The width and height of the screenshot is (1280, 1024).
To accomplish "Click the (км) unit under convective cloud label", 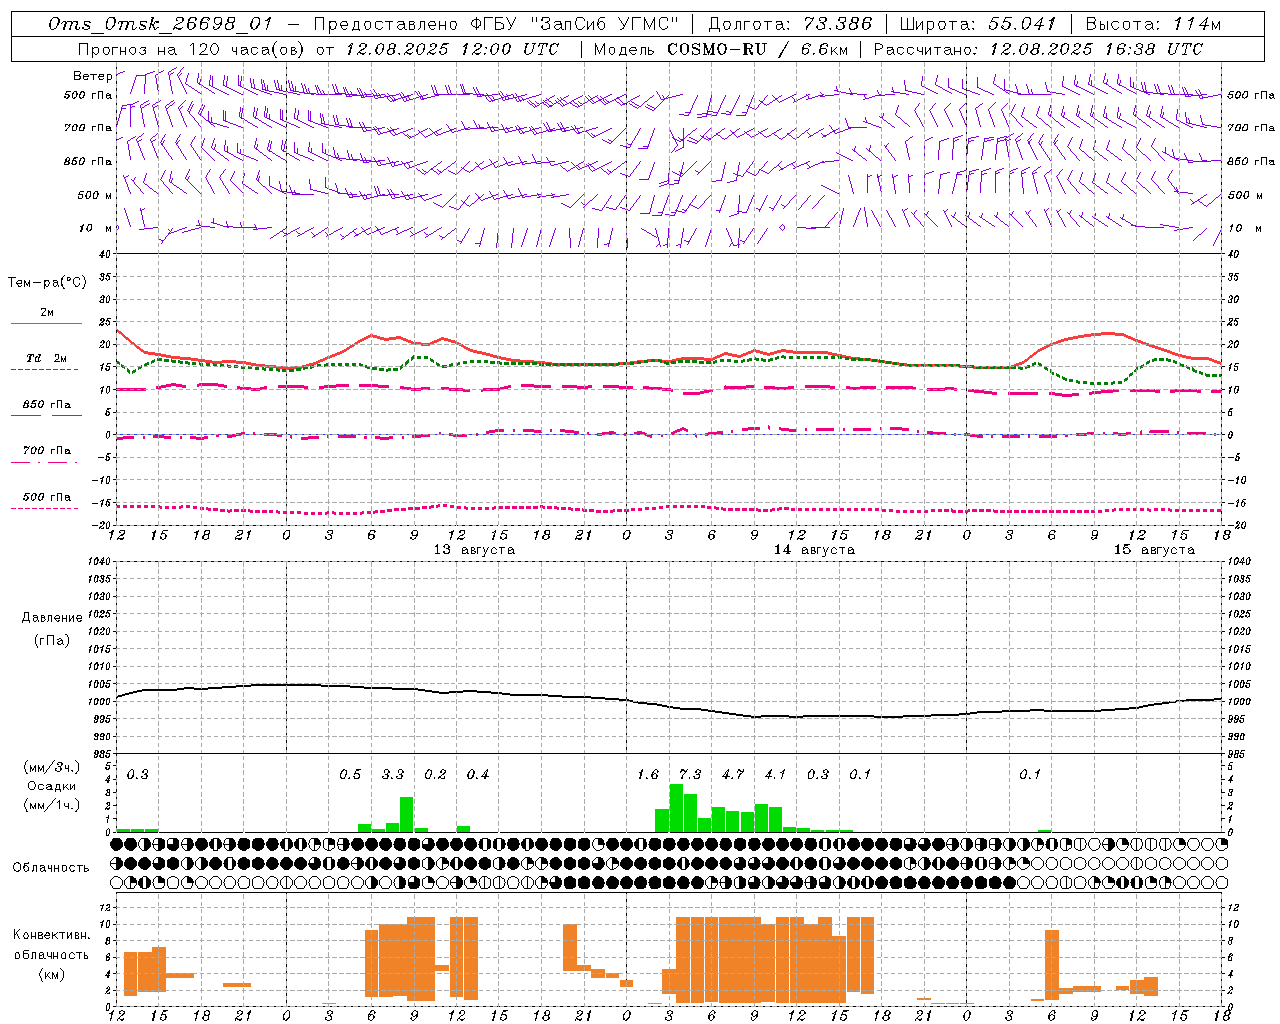I will [51, 974].
